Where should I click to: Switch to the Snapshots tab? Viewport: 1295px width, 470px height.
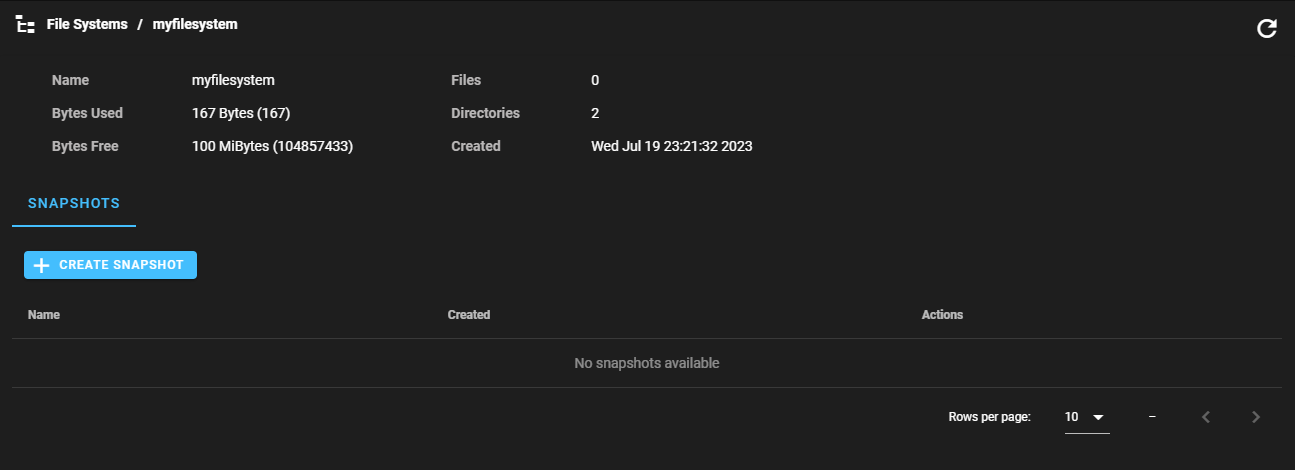click(74, 203)
